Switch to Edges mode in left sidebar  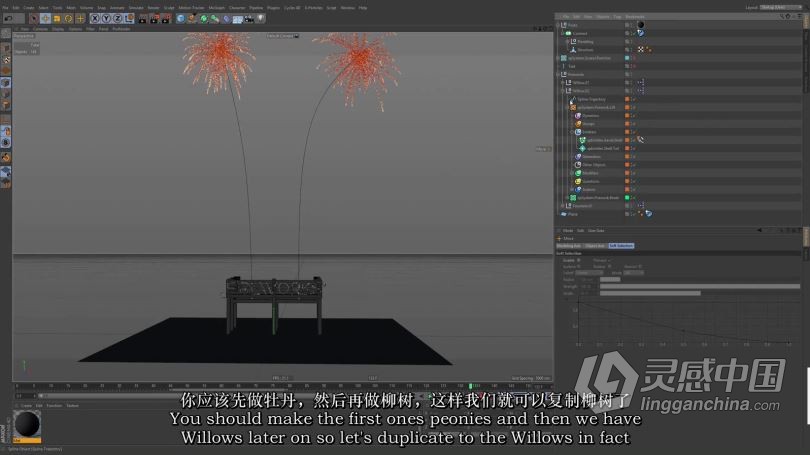6,95
